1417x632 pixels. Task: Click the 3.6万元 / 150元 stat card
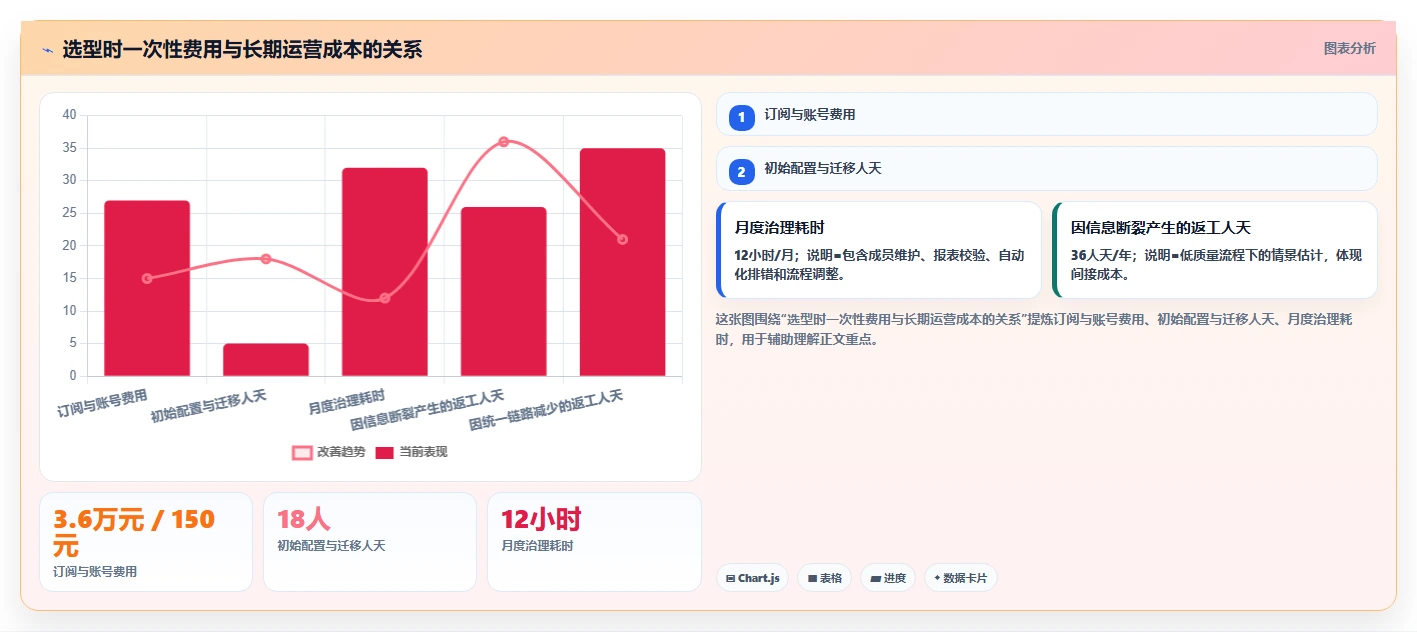[146, 542]
